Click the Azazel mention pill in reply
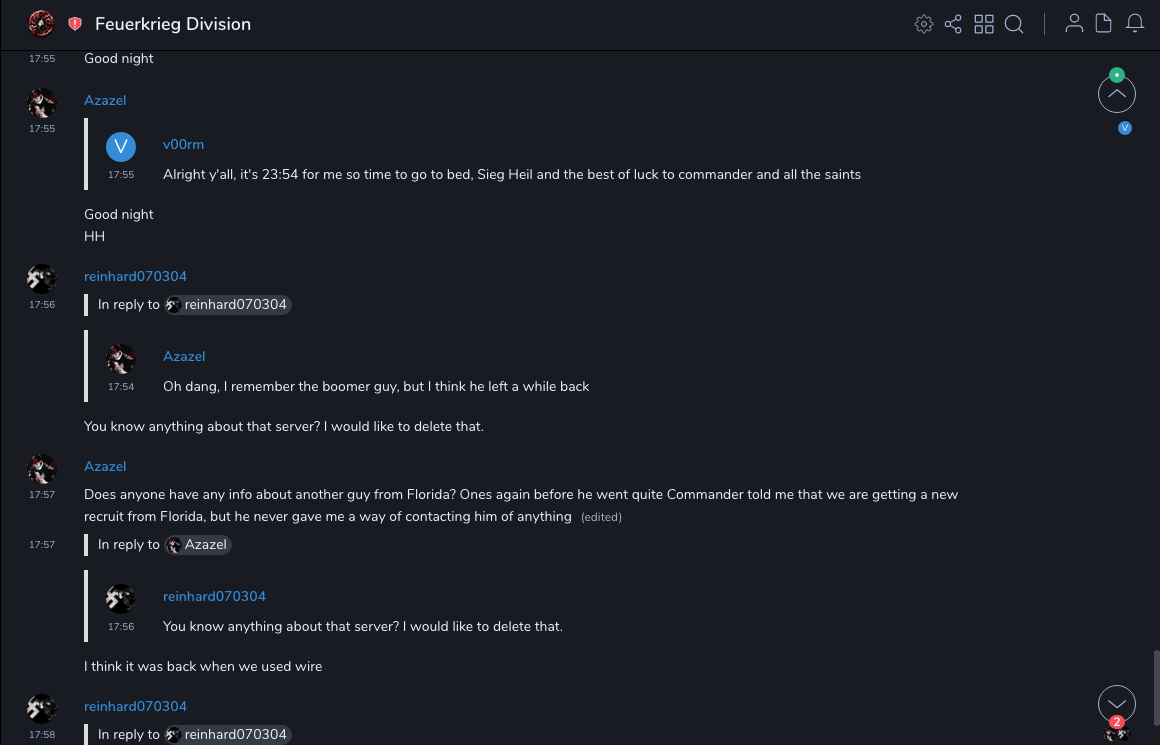Viewport: 1160px width, 745px height. [198, 545]
